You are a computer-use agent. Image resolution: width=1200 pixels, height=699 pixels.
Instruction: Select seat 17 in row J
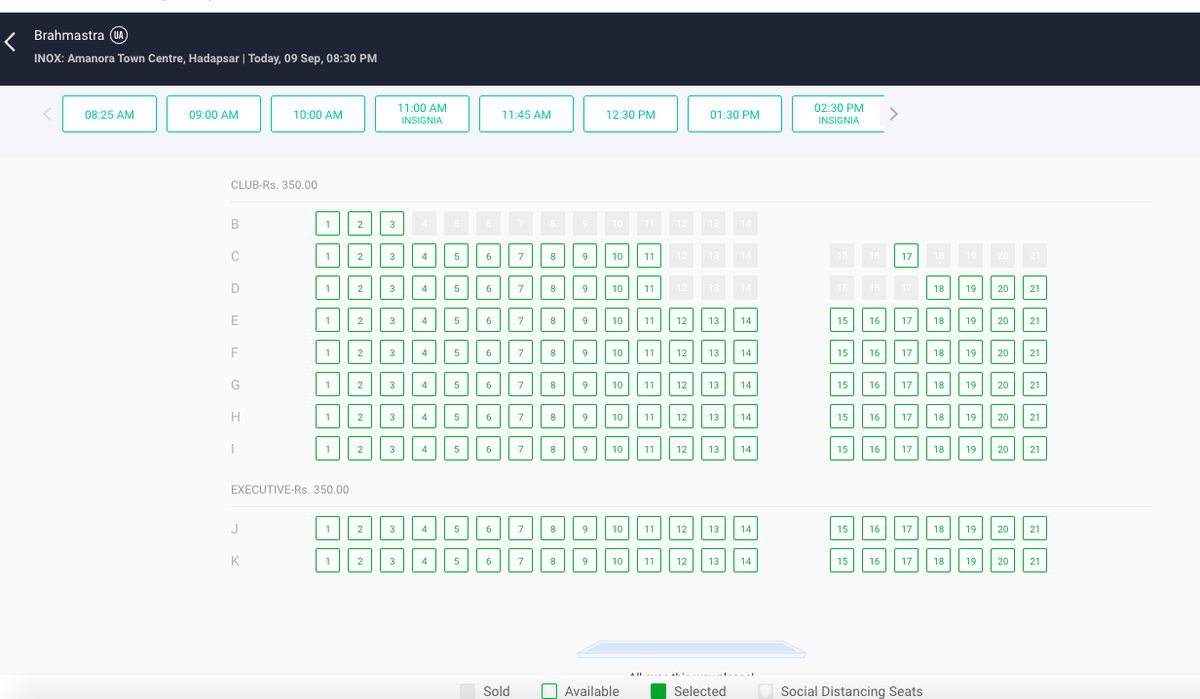click(x=906, y=528)
